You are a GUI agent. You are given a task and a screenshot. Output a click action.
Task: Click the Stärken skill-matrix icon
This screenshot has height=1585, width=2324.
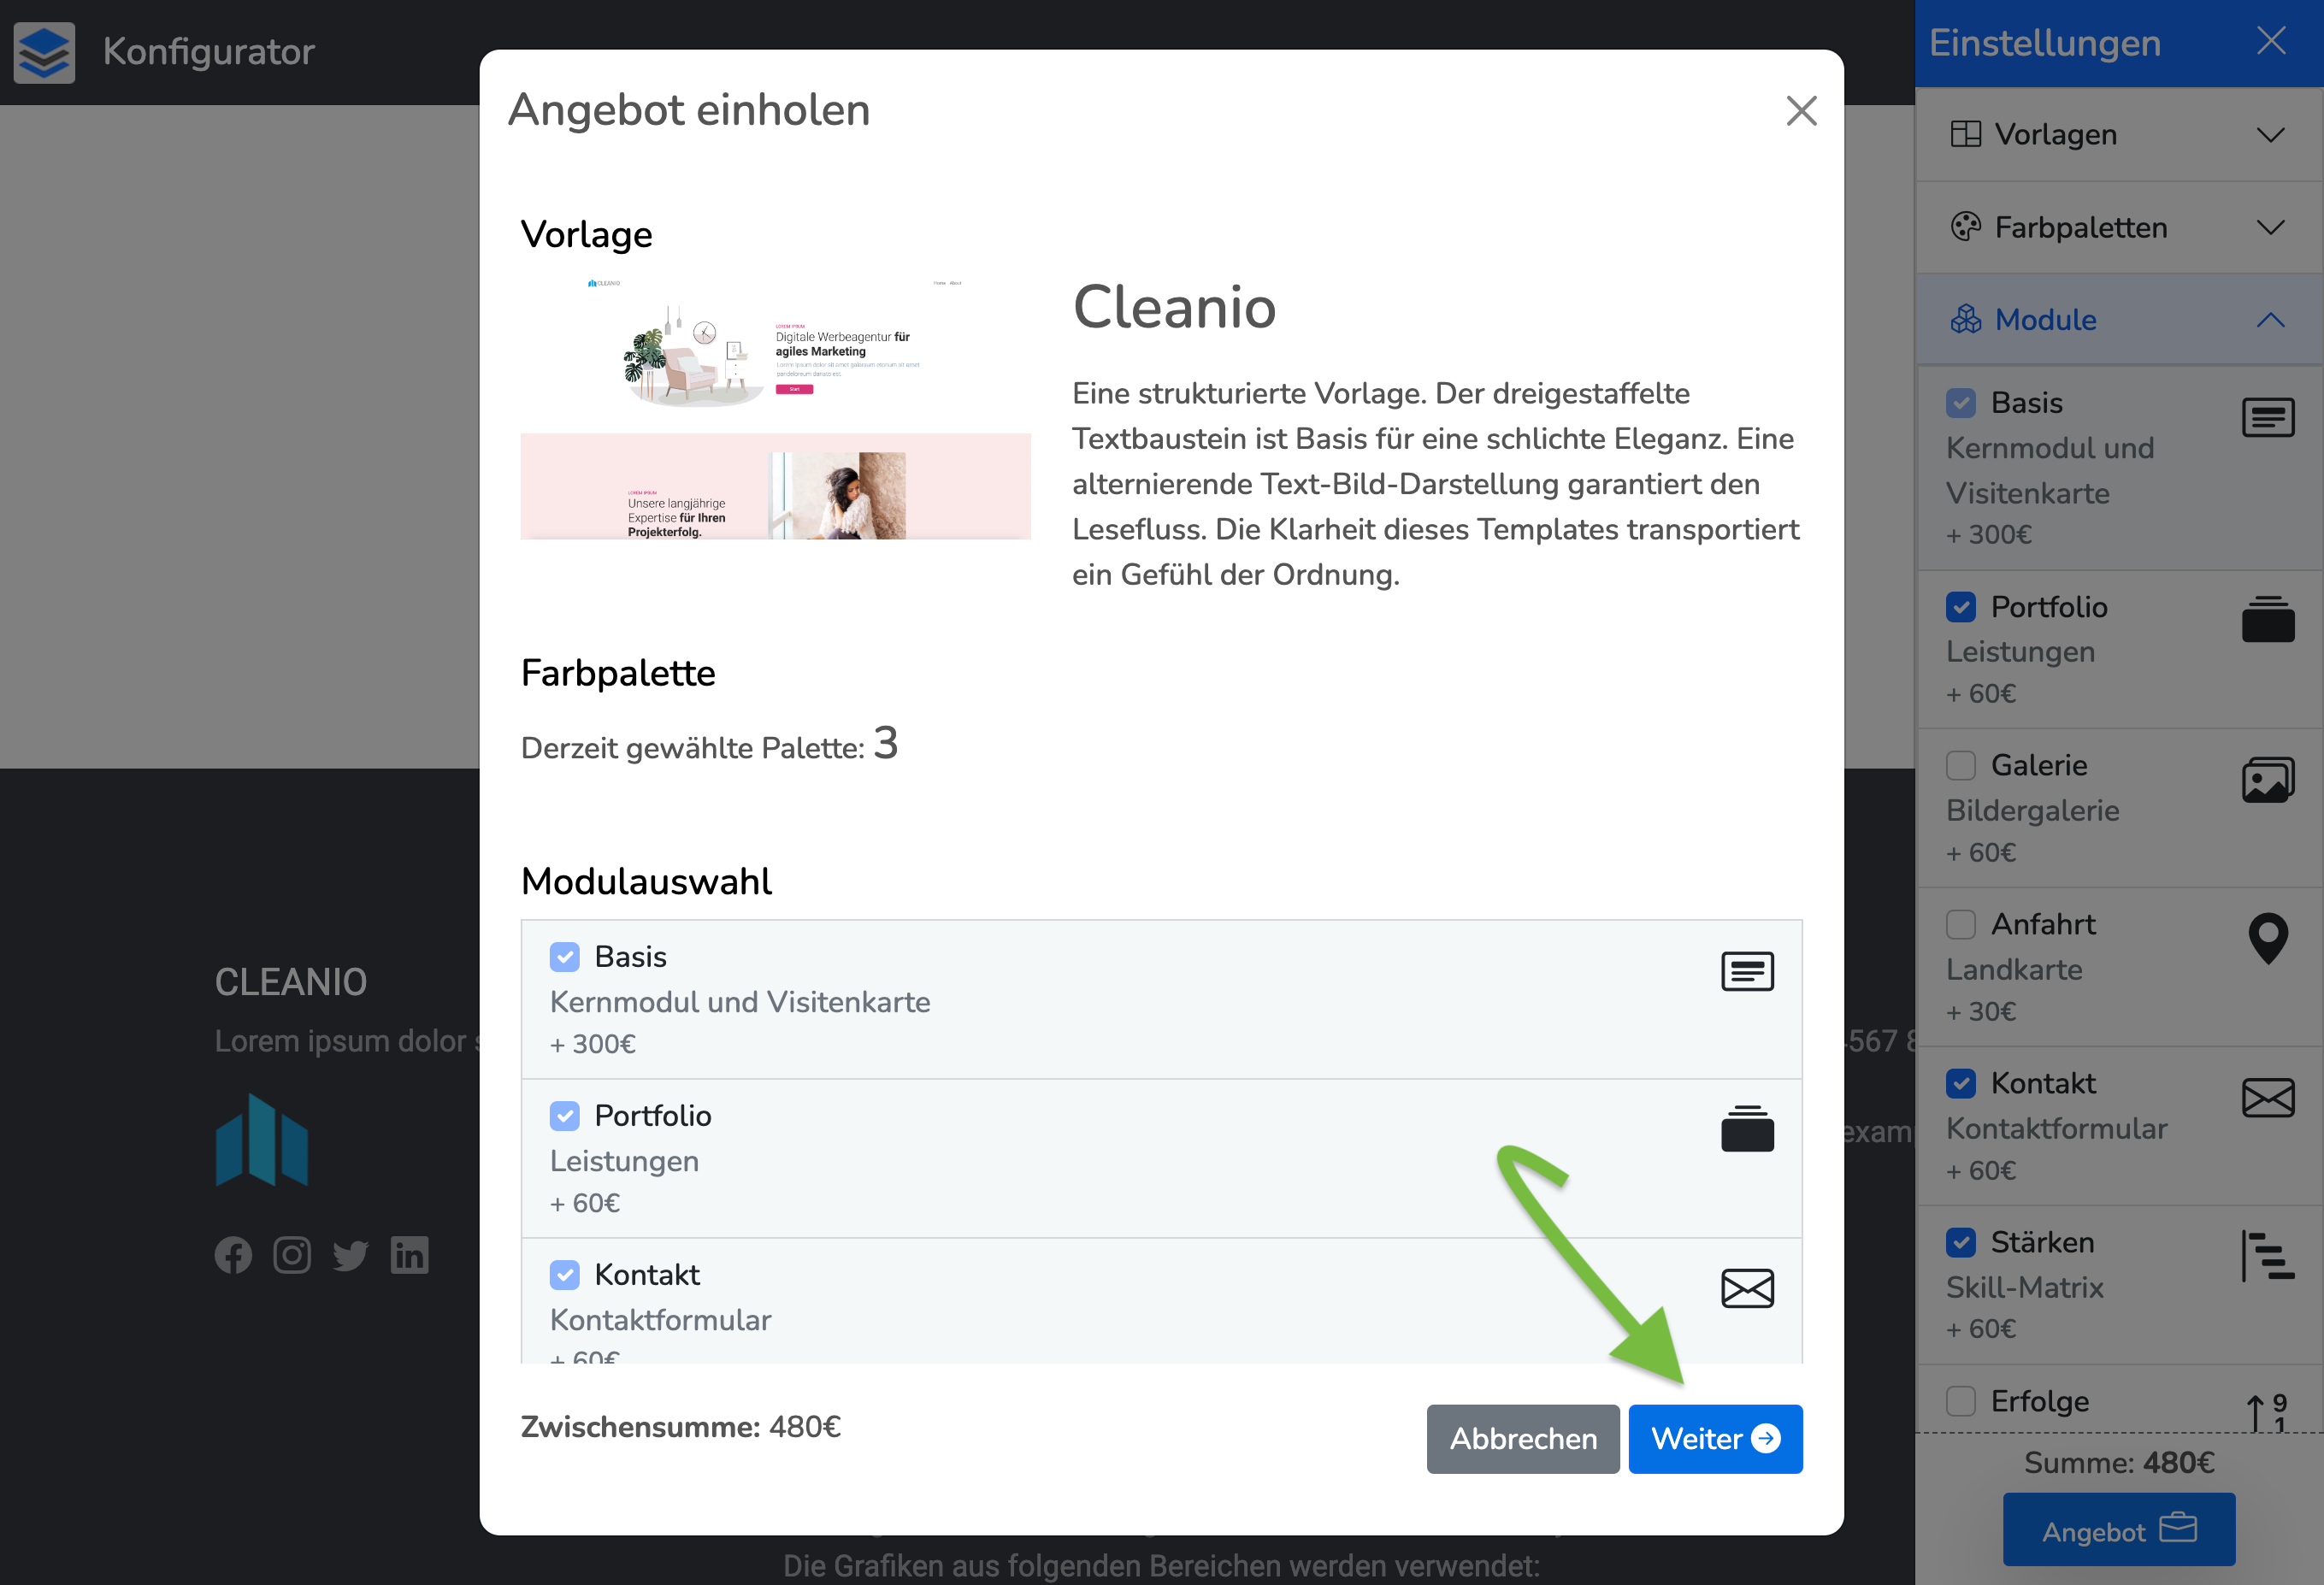(x=2267, y=1256)
